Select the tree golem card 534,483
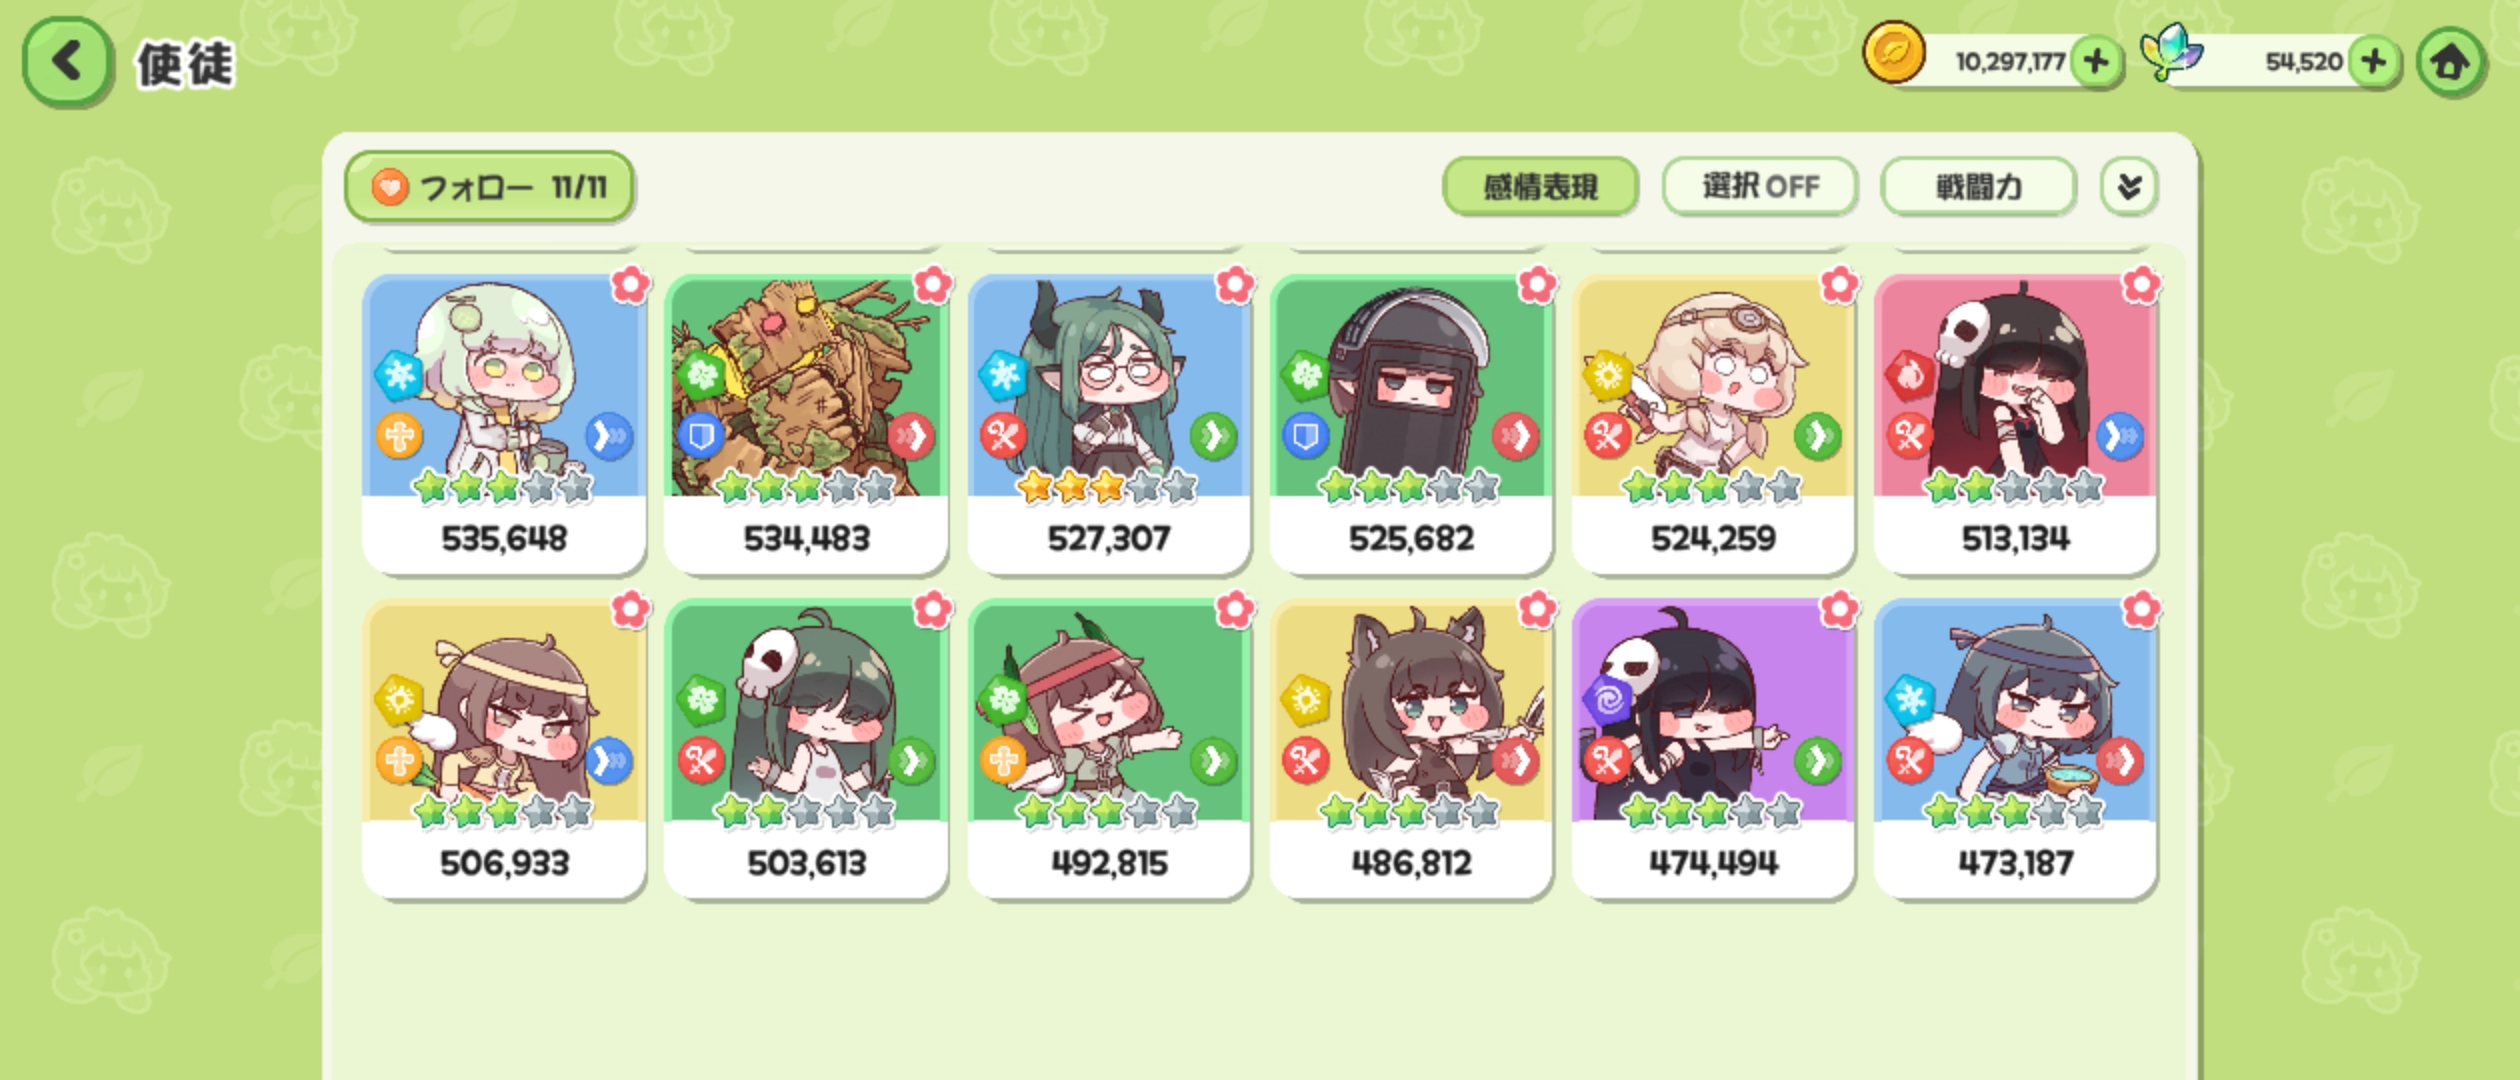The width and height of the screenshot is (2520, 1080). click(806, 424)
